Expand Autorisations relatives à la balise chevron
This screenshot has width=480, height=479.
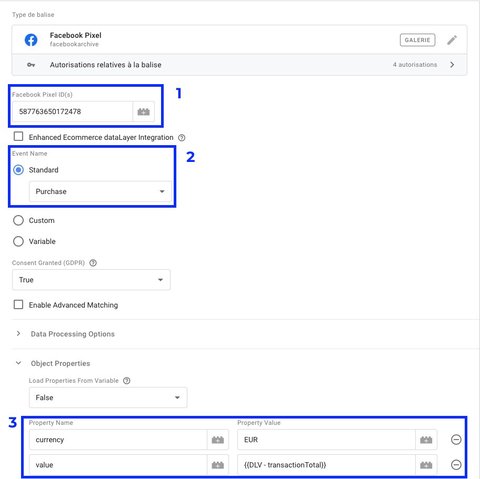(452, 65)
